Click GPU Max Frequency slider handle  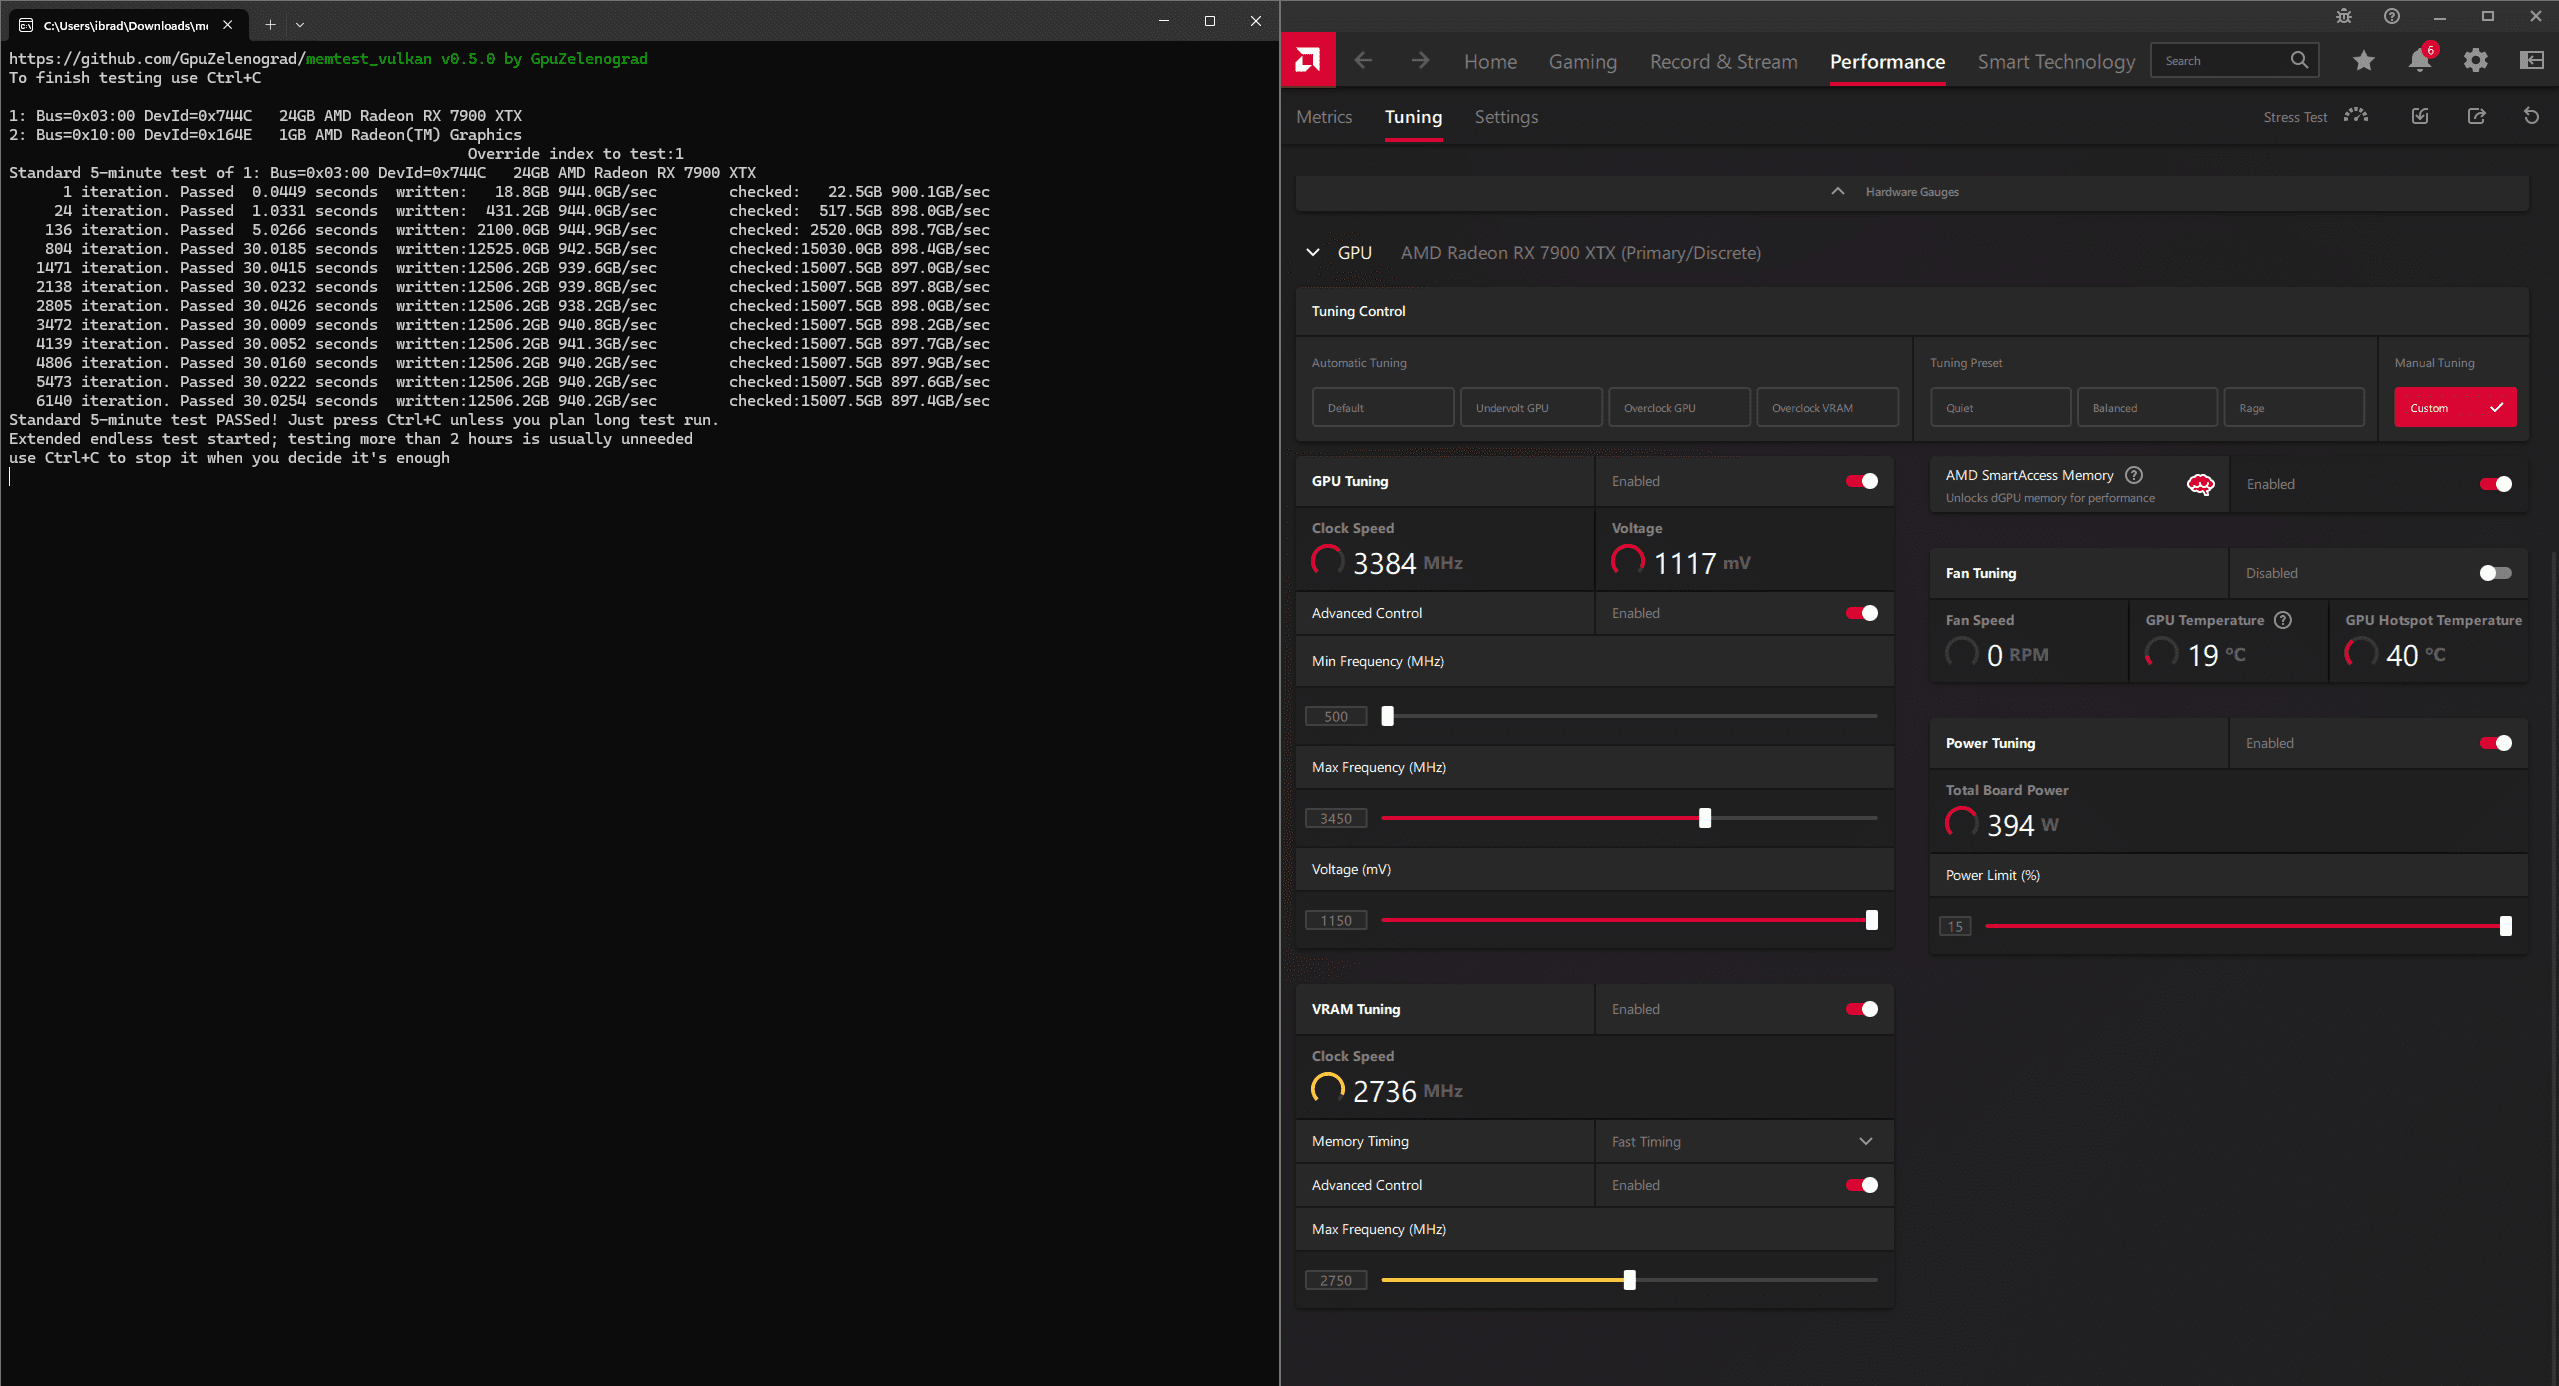[x=1705, y=818]
